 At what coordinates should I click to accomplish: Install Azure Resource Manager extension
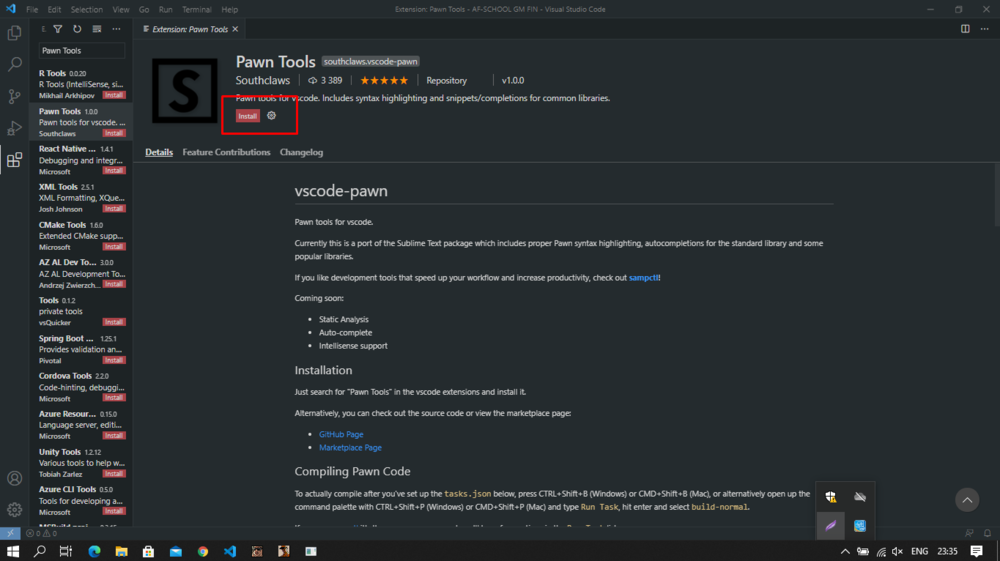[x=114, y=436]
